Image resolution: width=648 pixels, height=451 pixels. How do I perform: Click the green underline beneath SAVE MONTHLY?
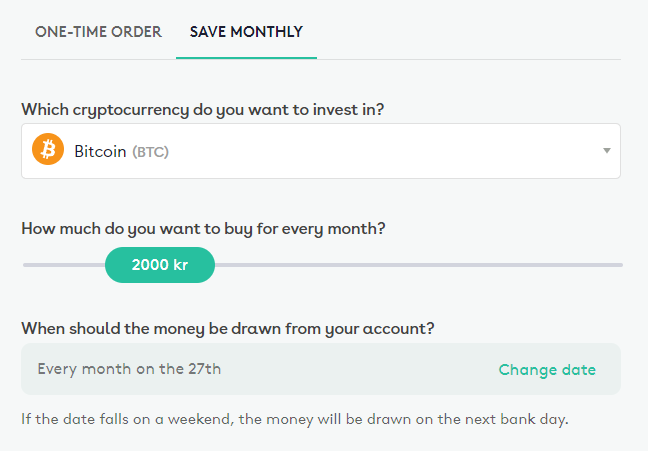coord(246,58)
